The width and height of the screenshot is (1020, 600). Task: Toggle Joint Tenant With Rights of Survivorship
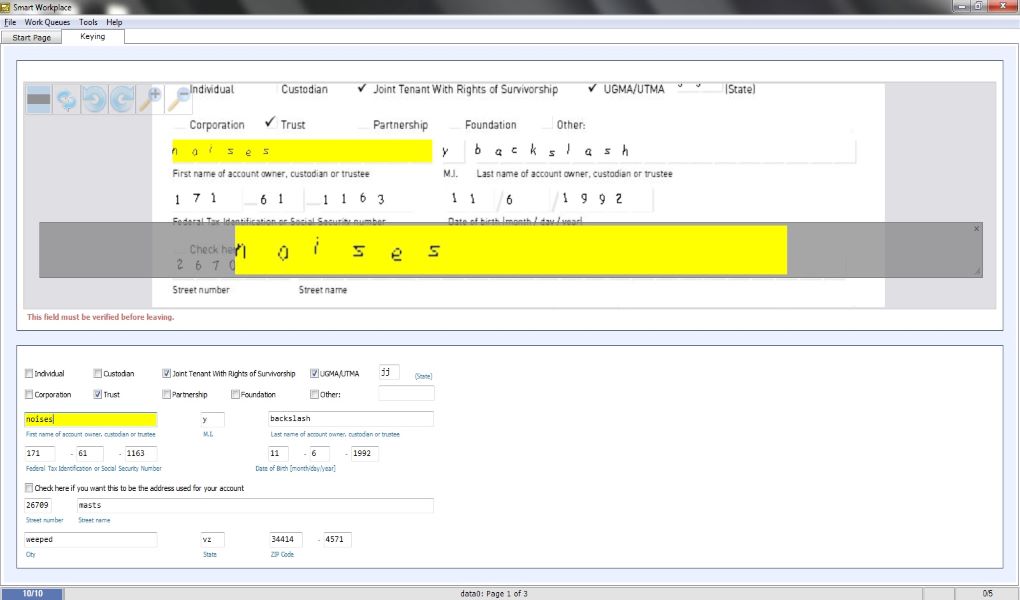(x=167, y=374)
